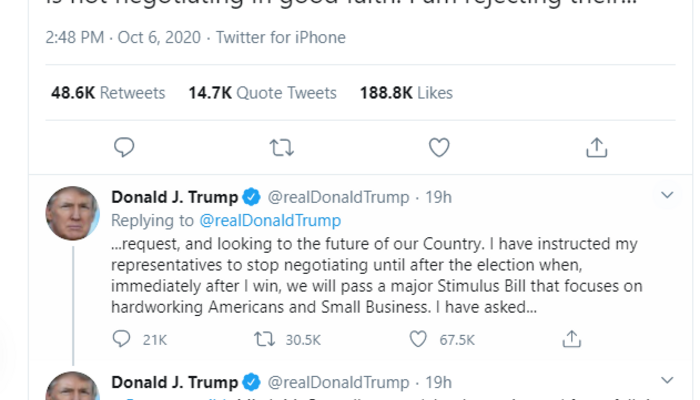Open the Donald J. Trump name on first reply

174,197
